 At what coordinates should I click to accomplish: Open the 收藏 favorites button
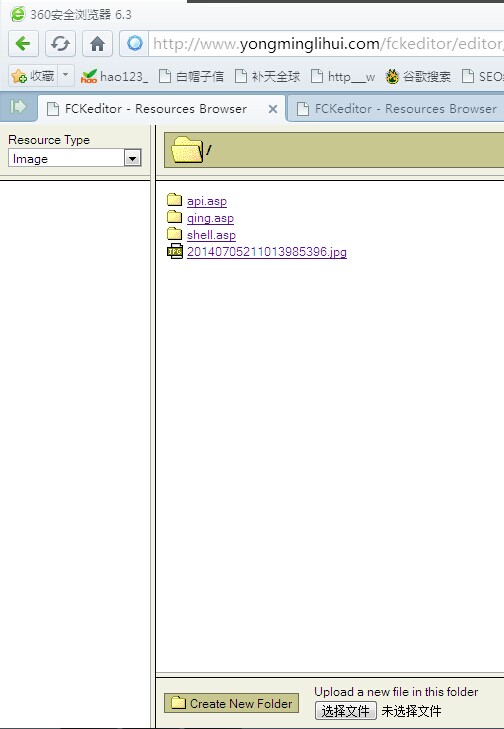(33, 76)
